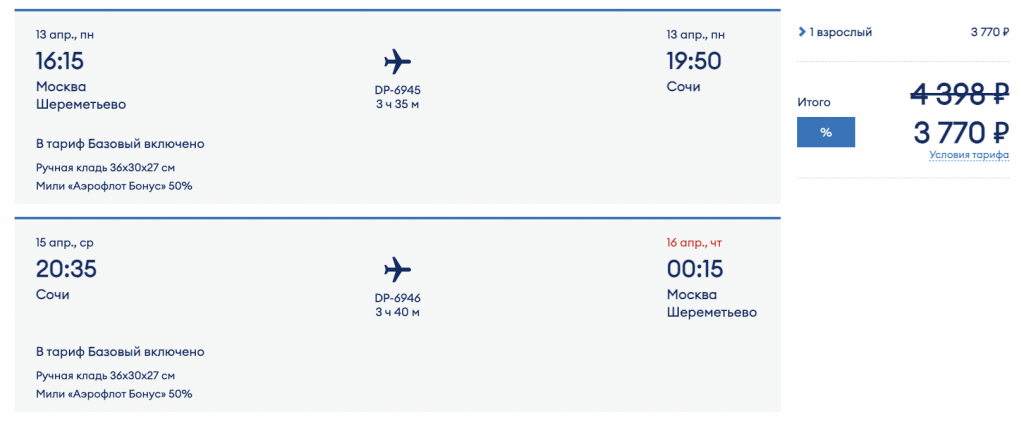Click the 19:50 arrival time in Сочи

click(x=693, y=62)
